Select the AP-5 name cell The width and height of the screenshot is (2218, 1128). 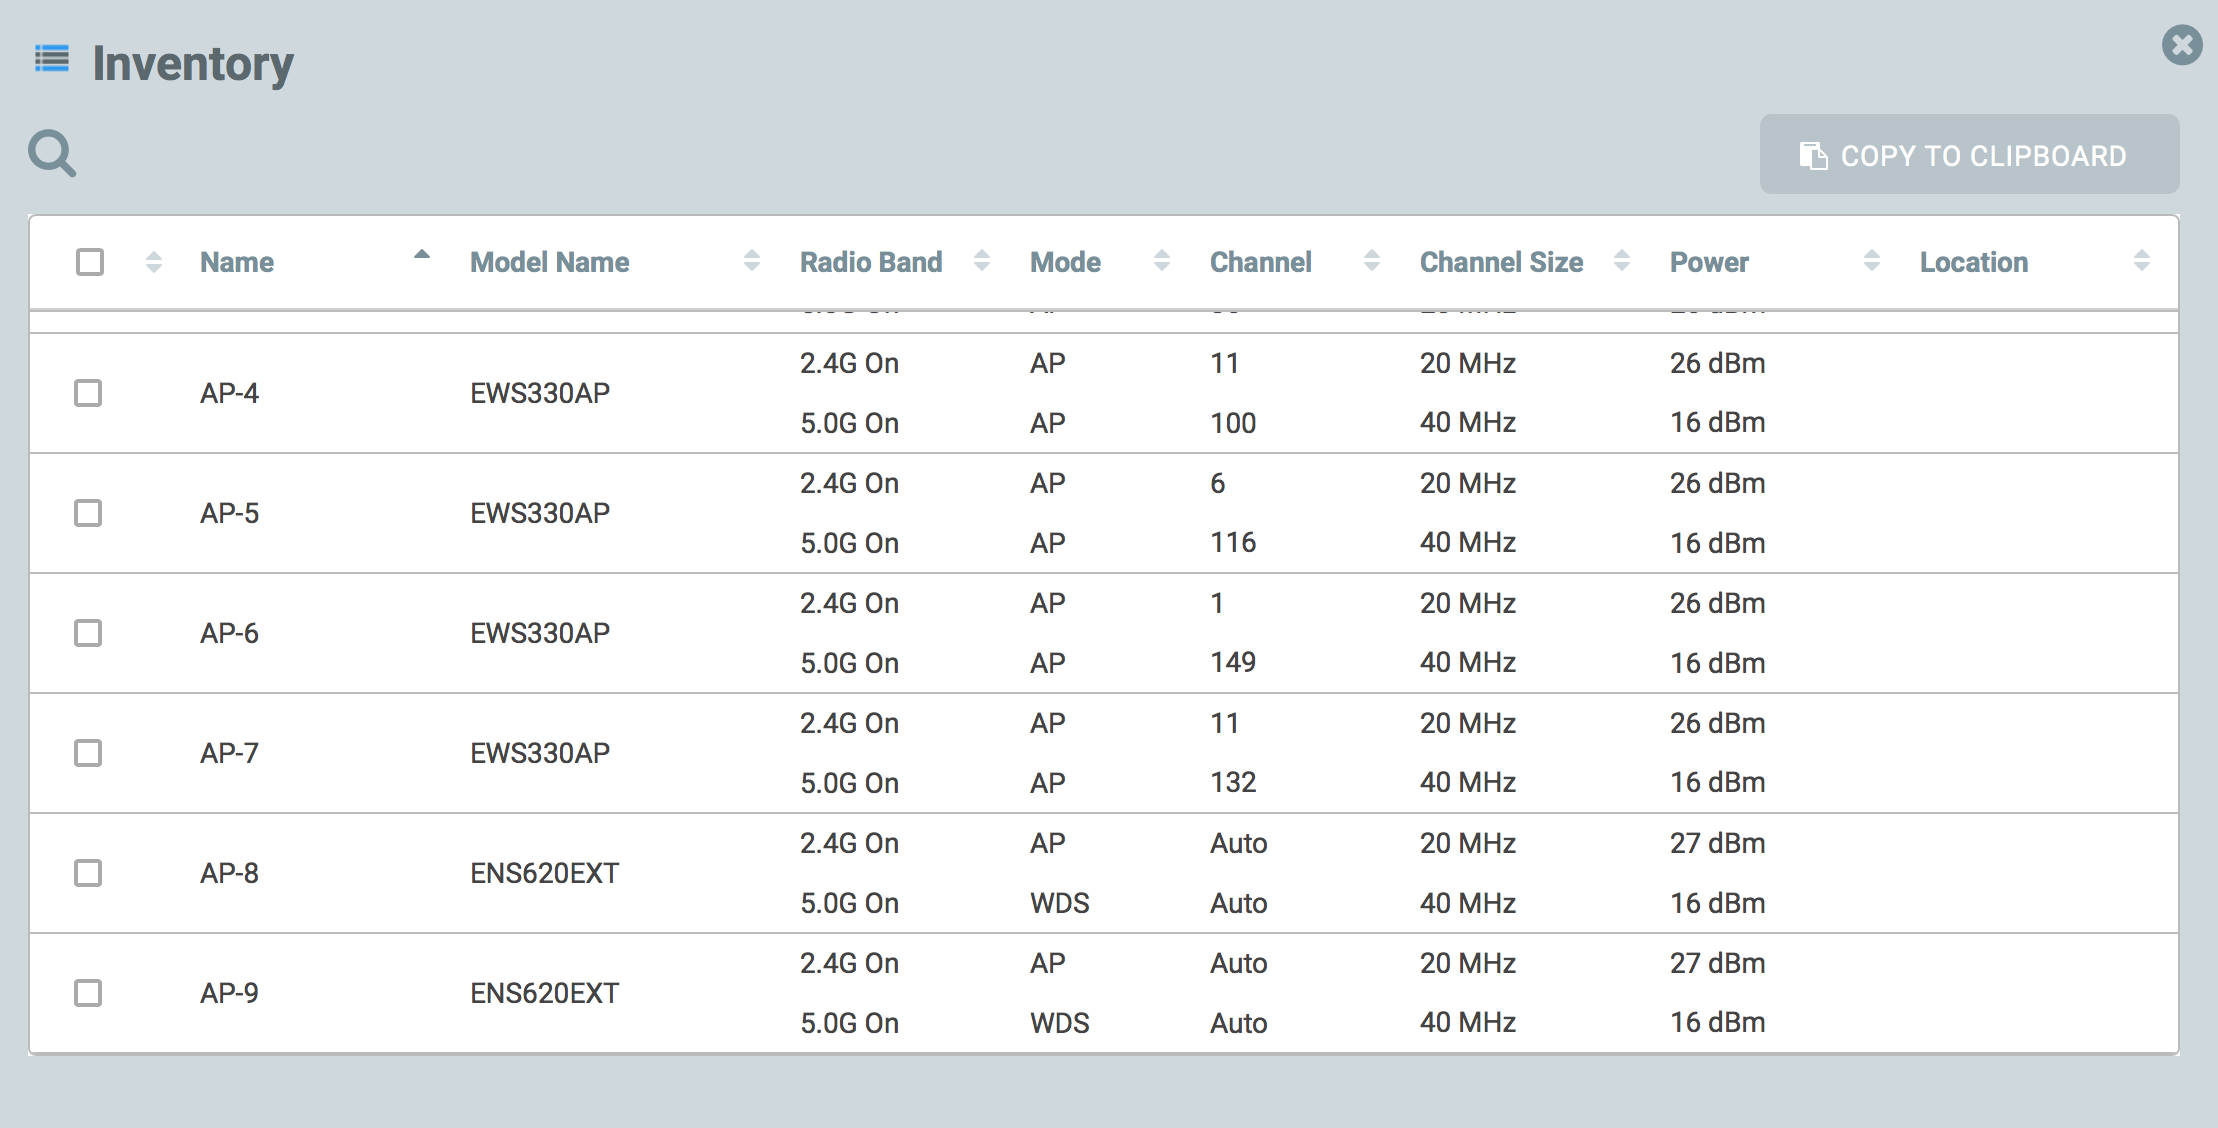click(229, 513)
